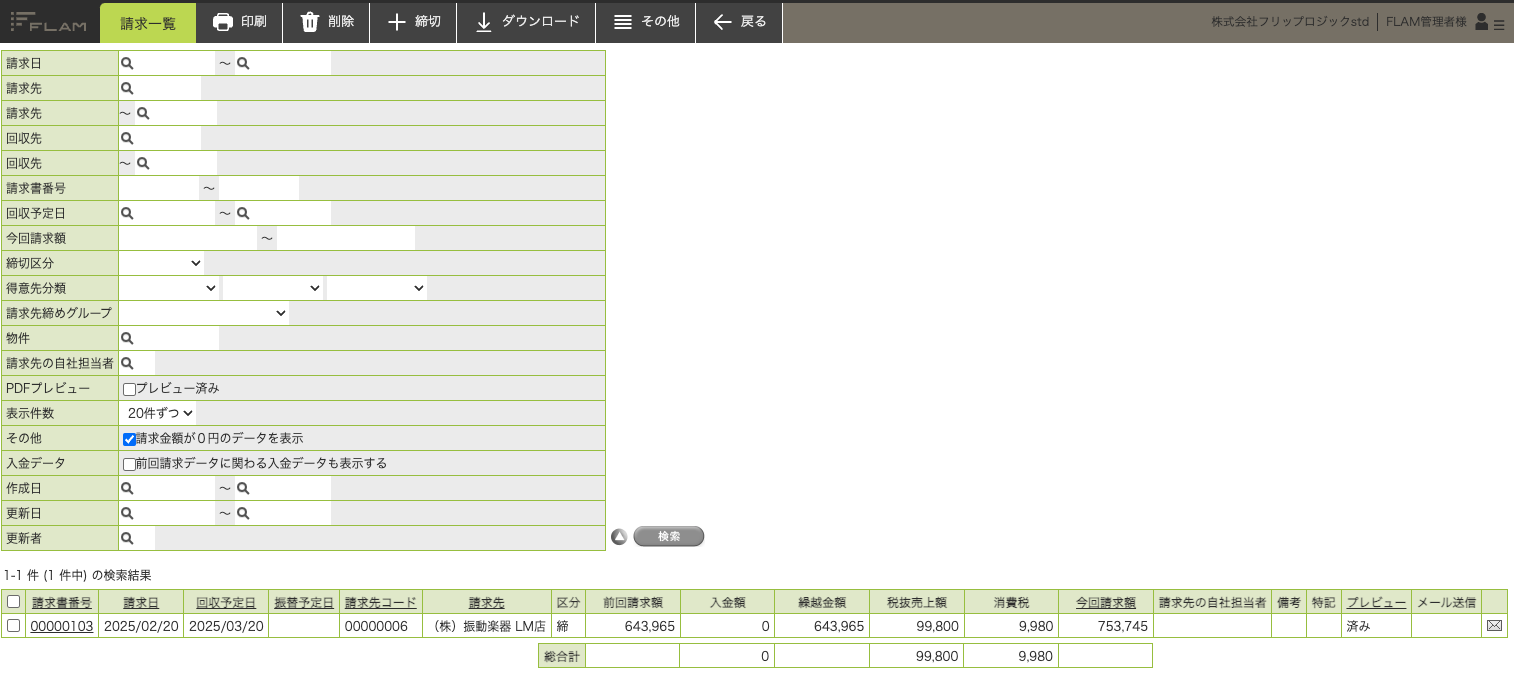The image size is (1514, 674).
Task: Check the row checkbox for invoice 00000103
Action: coord(14,626)
